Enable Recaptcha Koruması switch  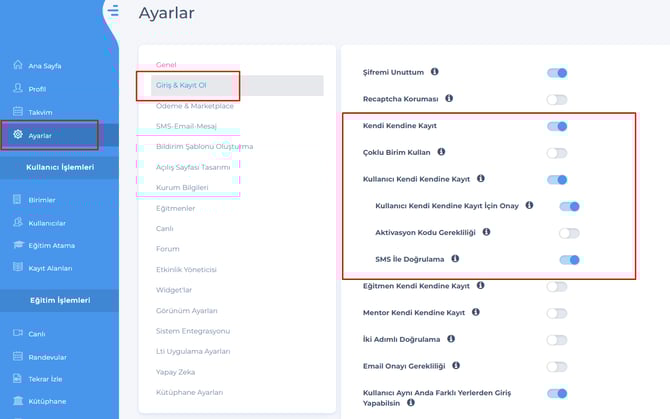[x=557, y=99]
